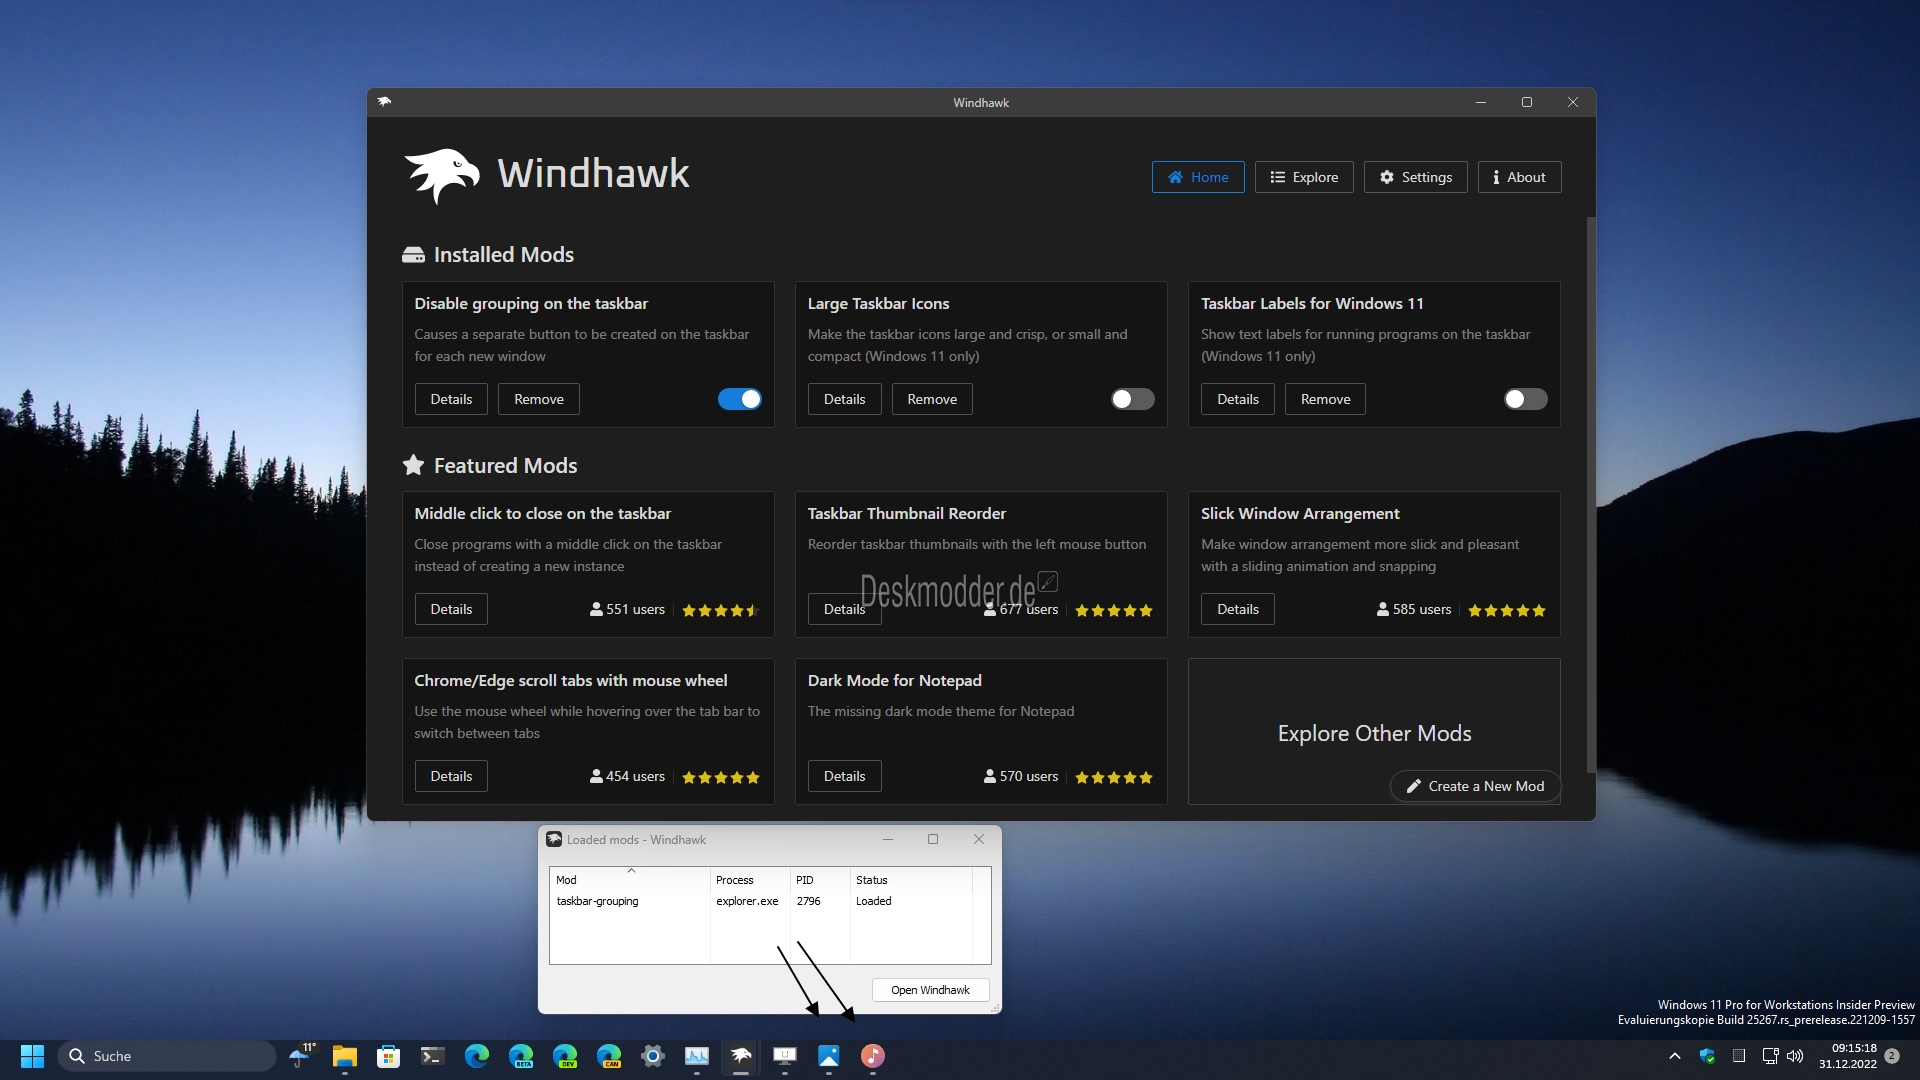View Details of Slick Window Arrangement
The image size is (1920, 1080).
pos(1238,609)
